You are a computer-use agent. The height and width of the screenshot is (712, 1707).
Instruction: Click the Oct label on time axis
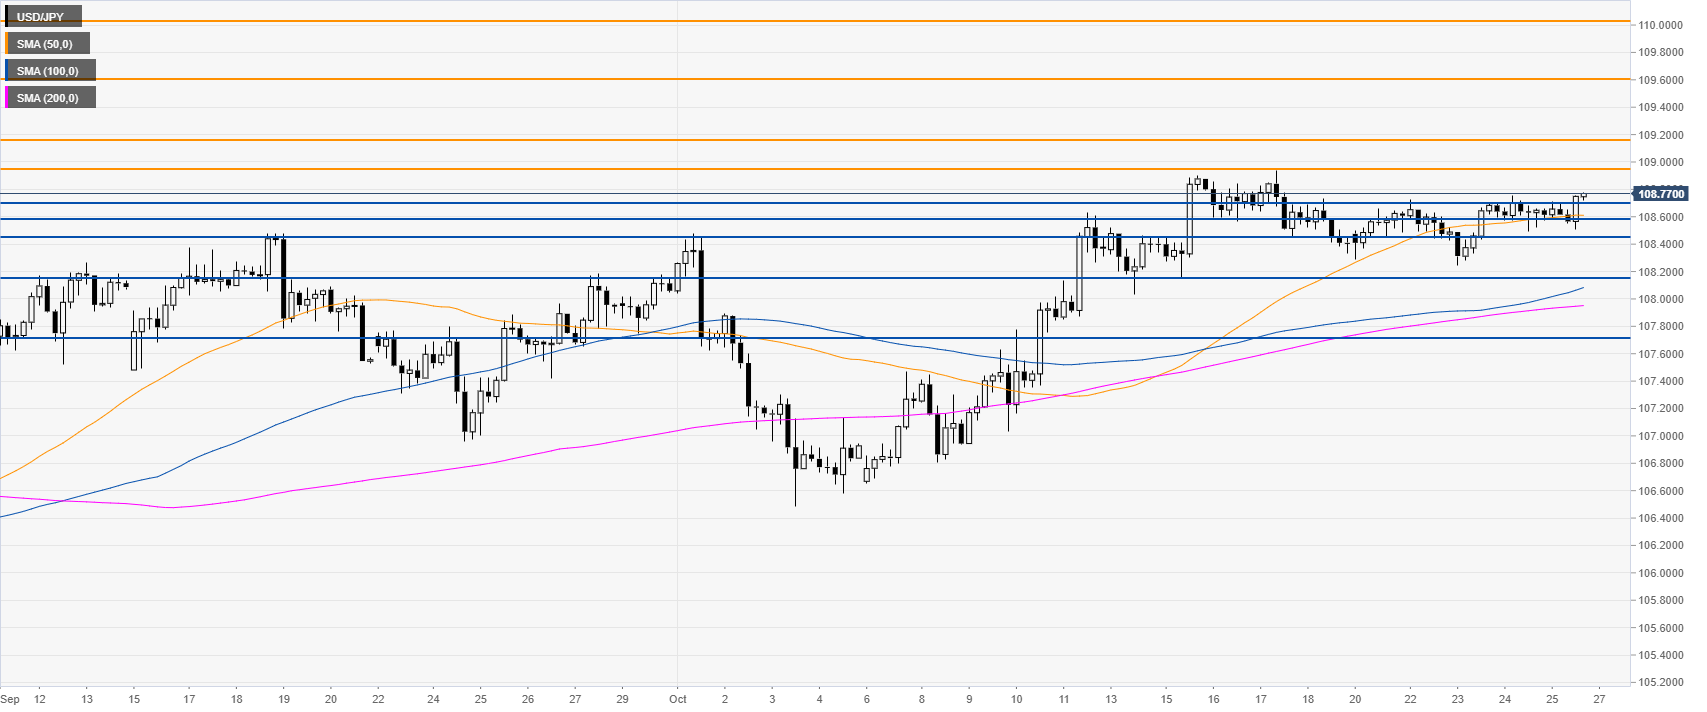tap(678, 699)
